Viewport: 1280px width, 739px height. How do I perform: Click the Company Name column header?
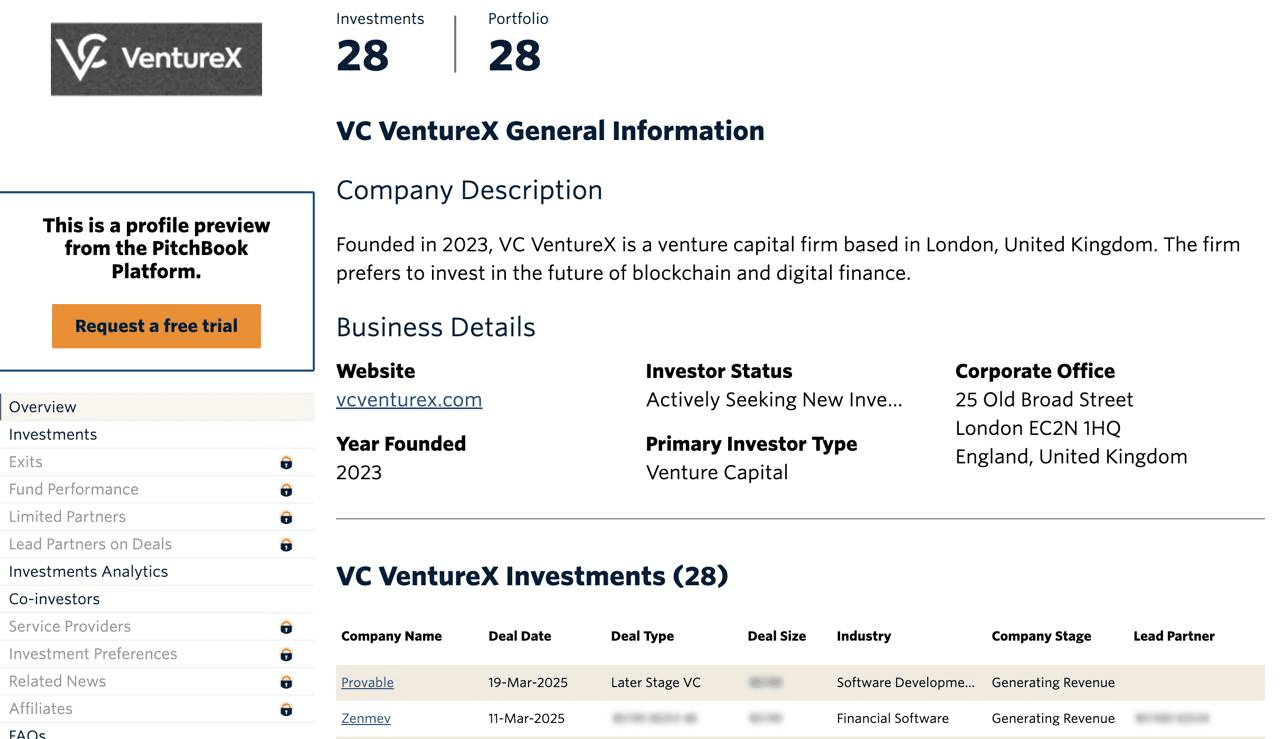pyautogui.click(x=391, y=636)
